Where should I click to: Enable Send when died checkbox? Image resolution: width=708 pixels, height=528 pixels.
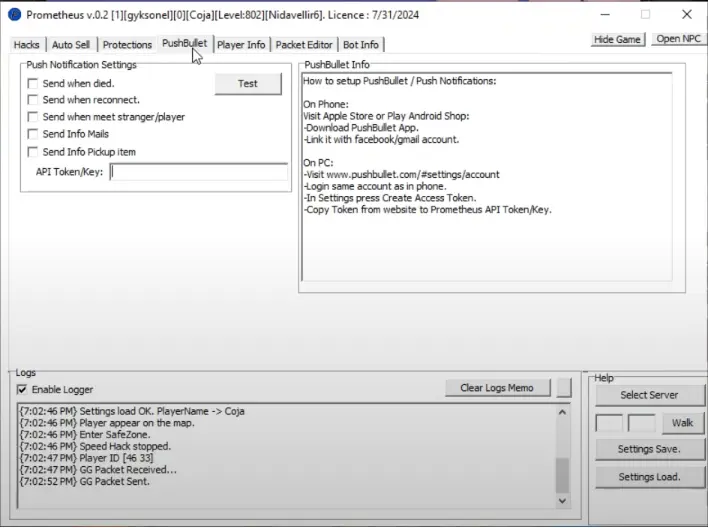point(33,84)
